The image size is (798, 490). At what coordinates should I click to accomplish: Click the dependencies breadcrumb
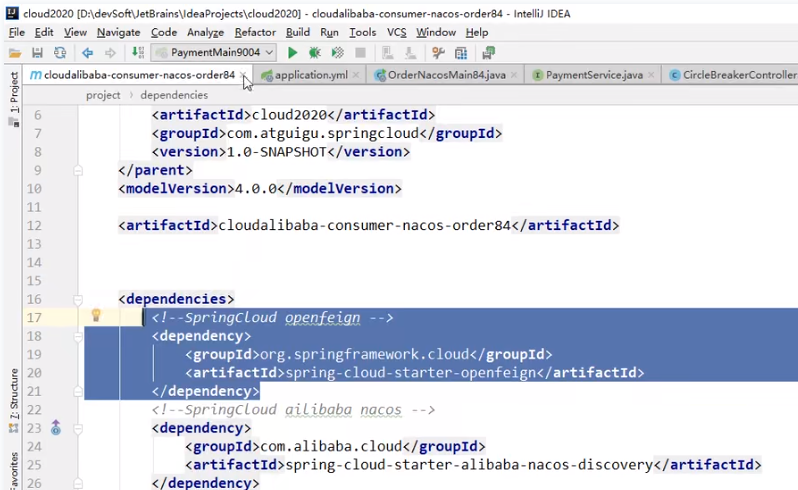pyautogui.click(x=174, y=95)
